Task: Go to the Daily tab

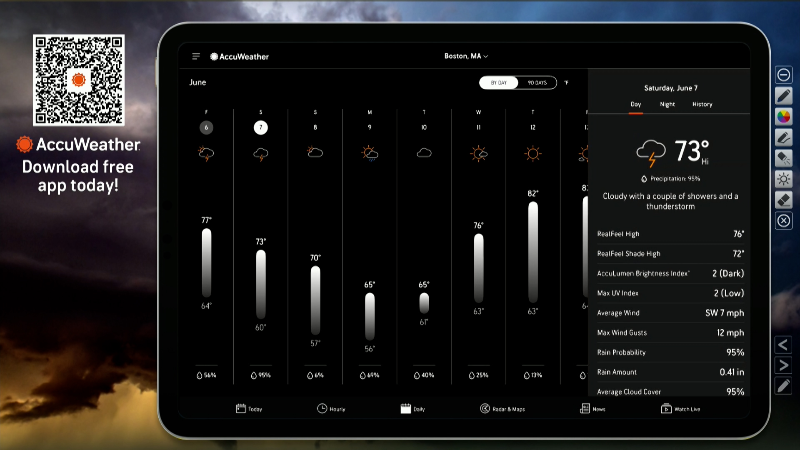Action: (413, 409)
